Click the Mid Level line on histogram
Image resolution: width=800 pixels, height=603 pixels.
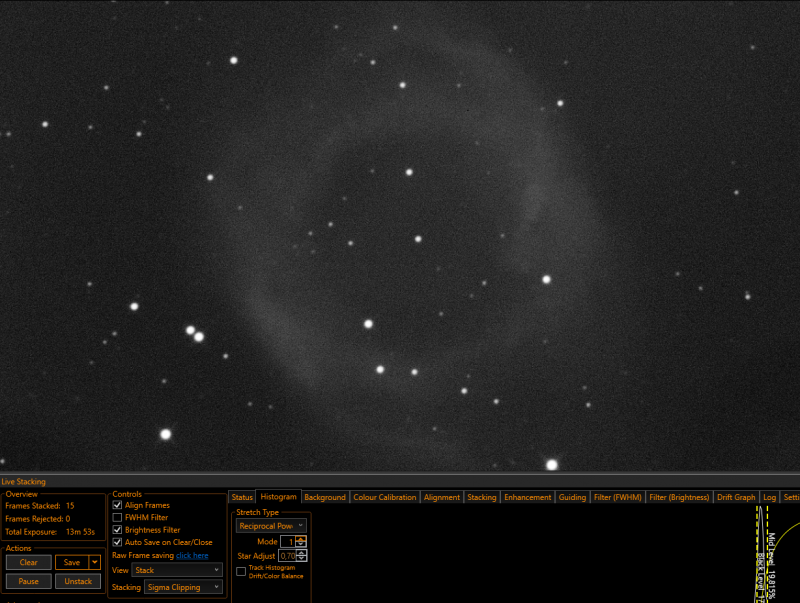tap(767, 554)
